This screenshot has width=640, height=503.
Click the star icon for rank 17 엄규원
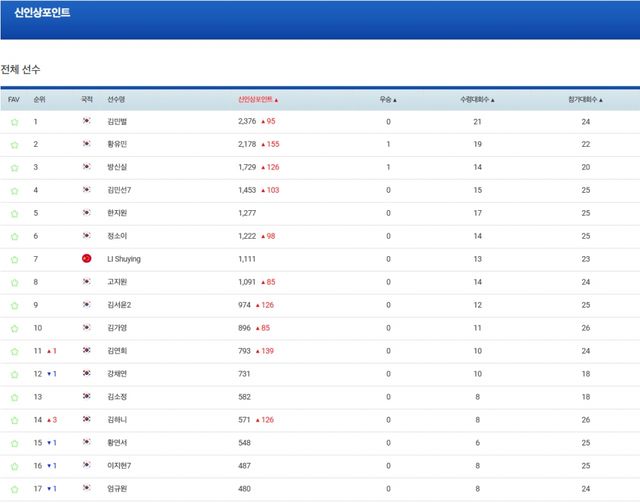pyautogui.click(x=14, y=489)
